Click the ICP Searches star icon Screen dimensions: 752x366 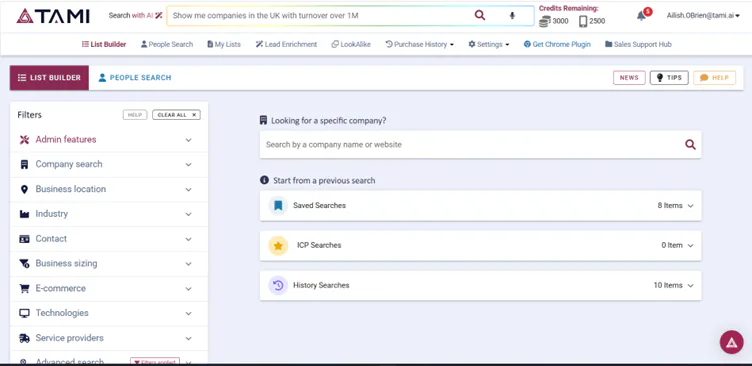point(278,246)
